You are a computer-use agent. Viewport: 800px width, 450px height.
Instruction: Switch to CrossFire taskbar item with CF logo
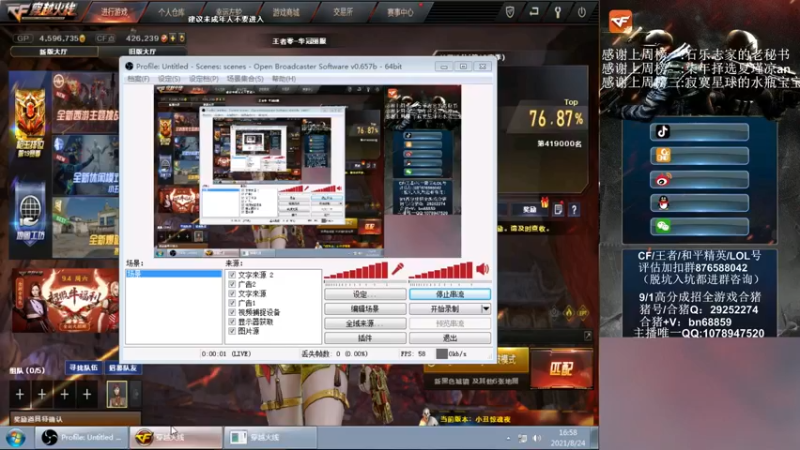click(176, 437)
